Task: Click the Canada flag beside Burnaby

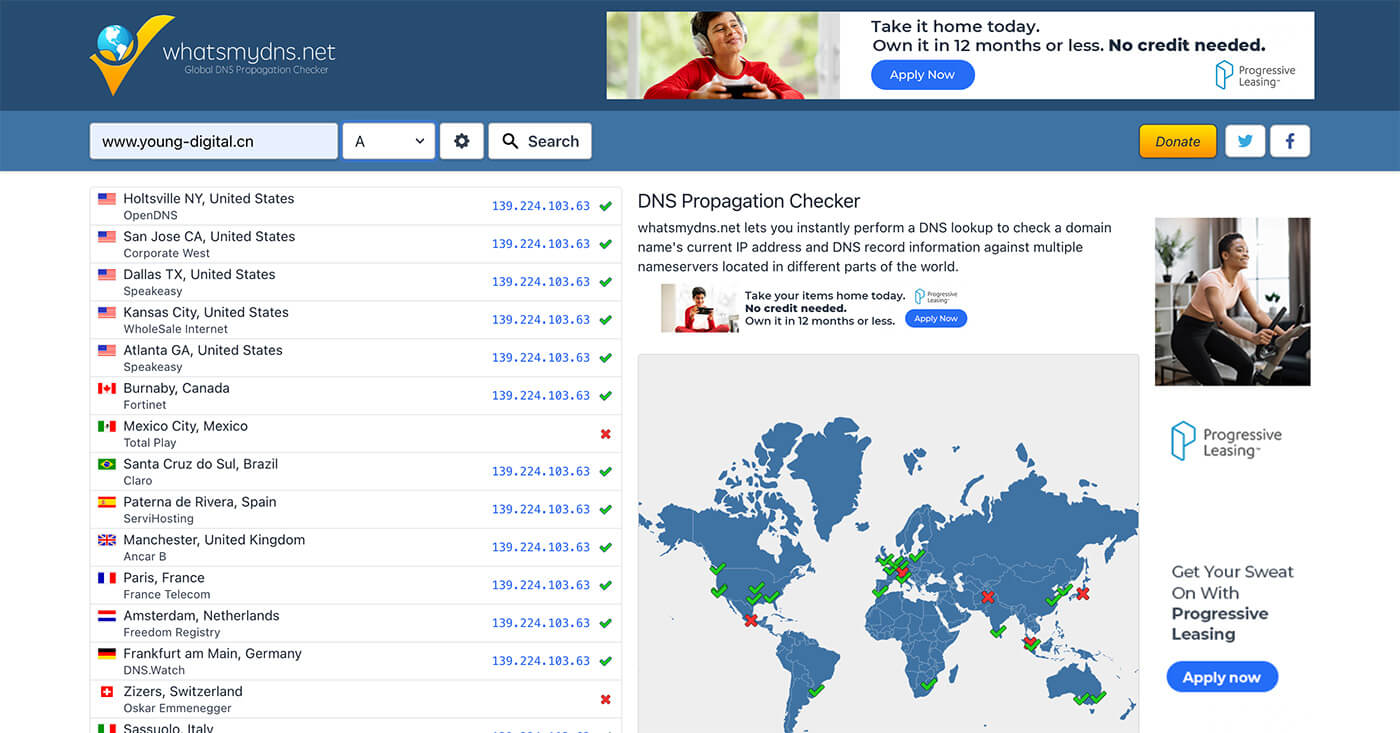Action: 107,388
